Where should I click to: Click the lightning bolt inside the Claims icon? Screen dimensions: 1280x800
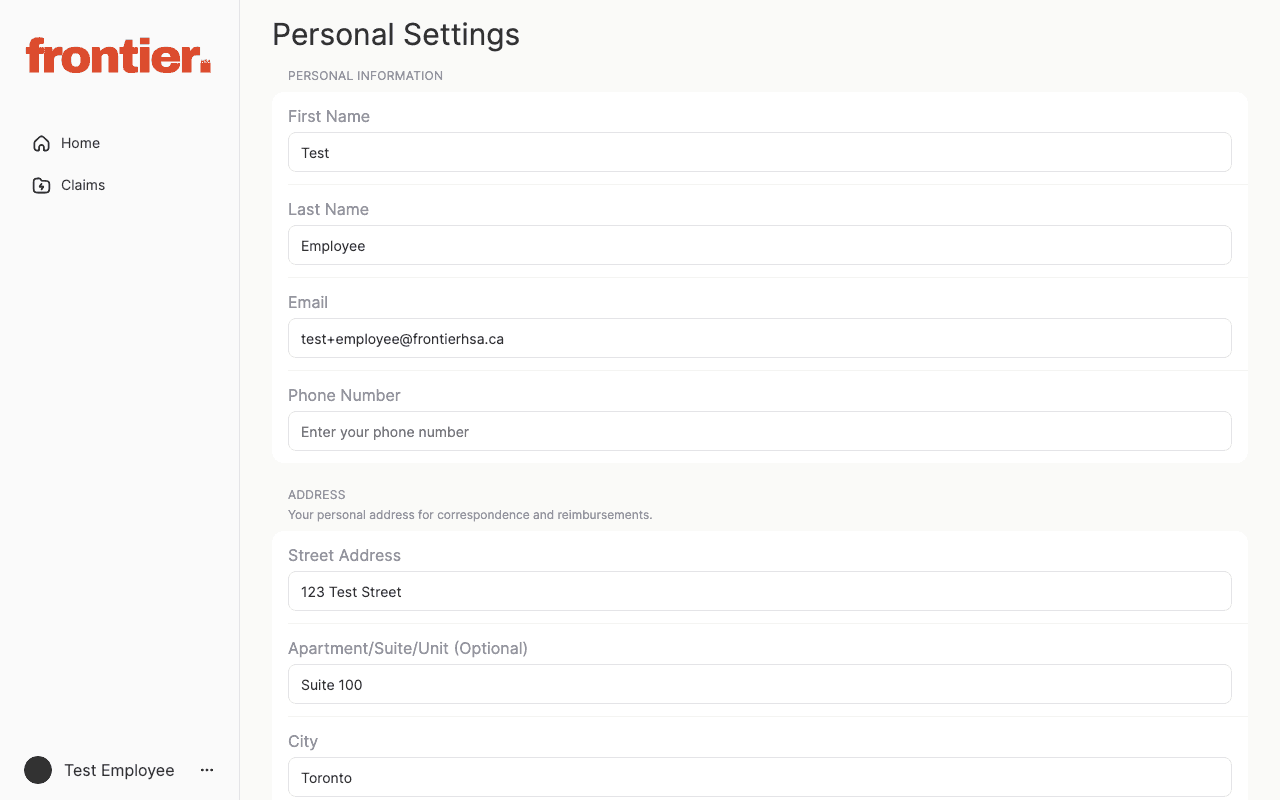(x=41, y=186)
